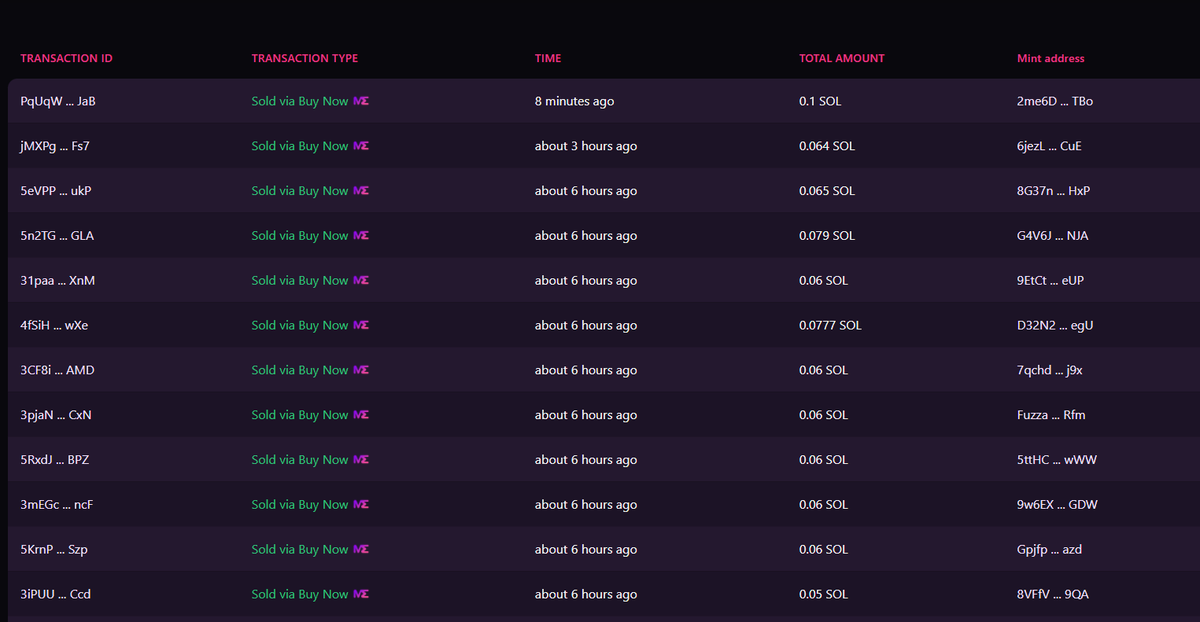Open mint address D32N2 ... egU
Image resolution: width=1200 pixels, height=622 pixels.
(x=1055, y=326)
